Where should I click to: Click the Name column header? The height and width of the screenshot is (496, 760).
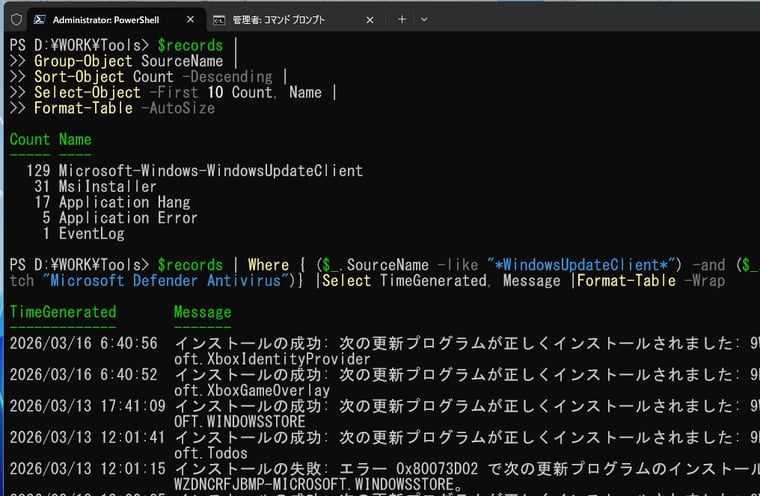tap(75, 140)
